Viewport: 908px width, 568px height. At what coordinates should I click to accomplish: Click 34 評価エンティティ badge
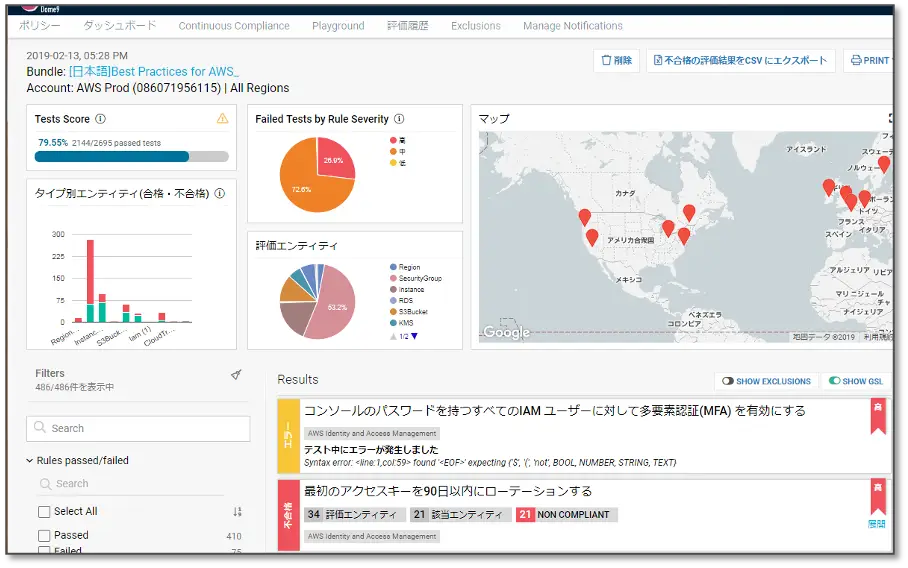pos(353,515)
